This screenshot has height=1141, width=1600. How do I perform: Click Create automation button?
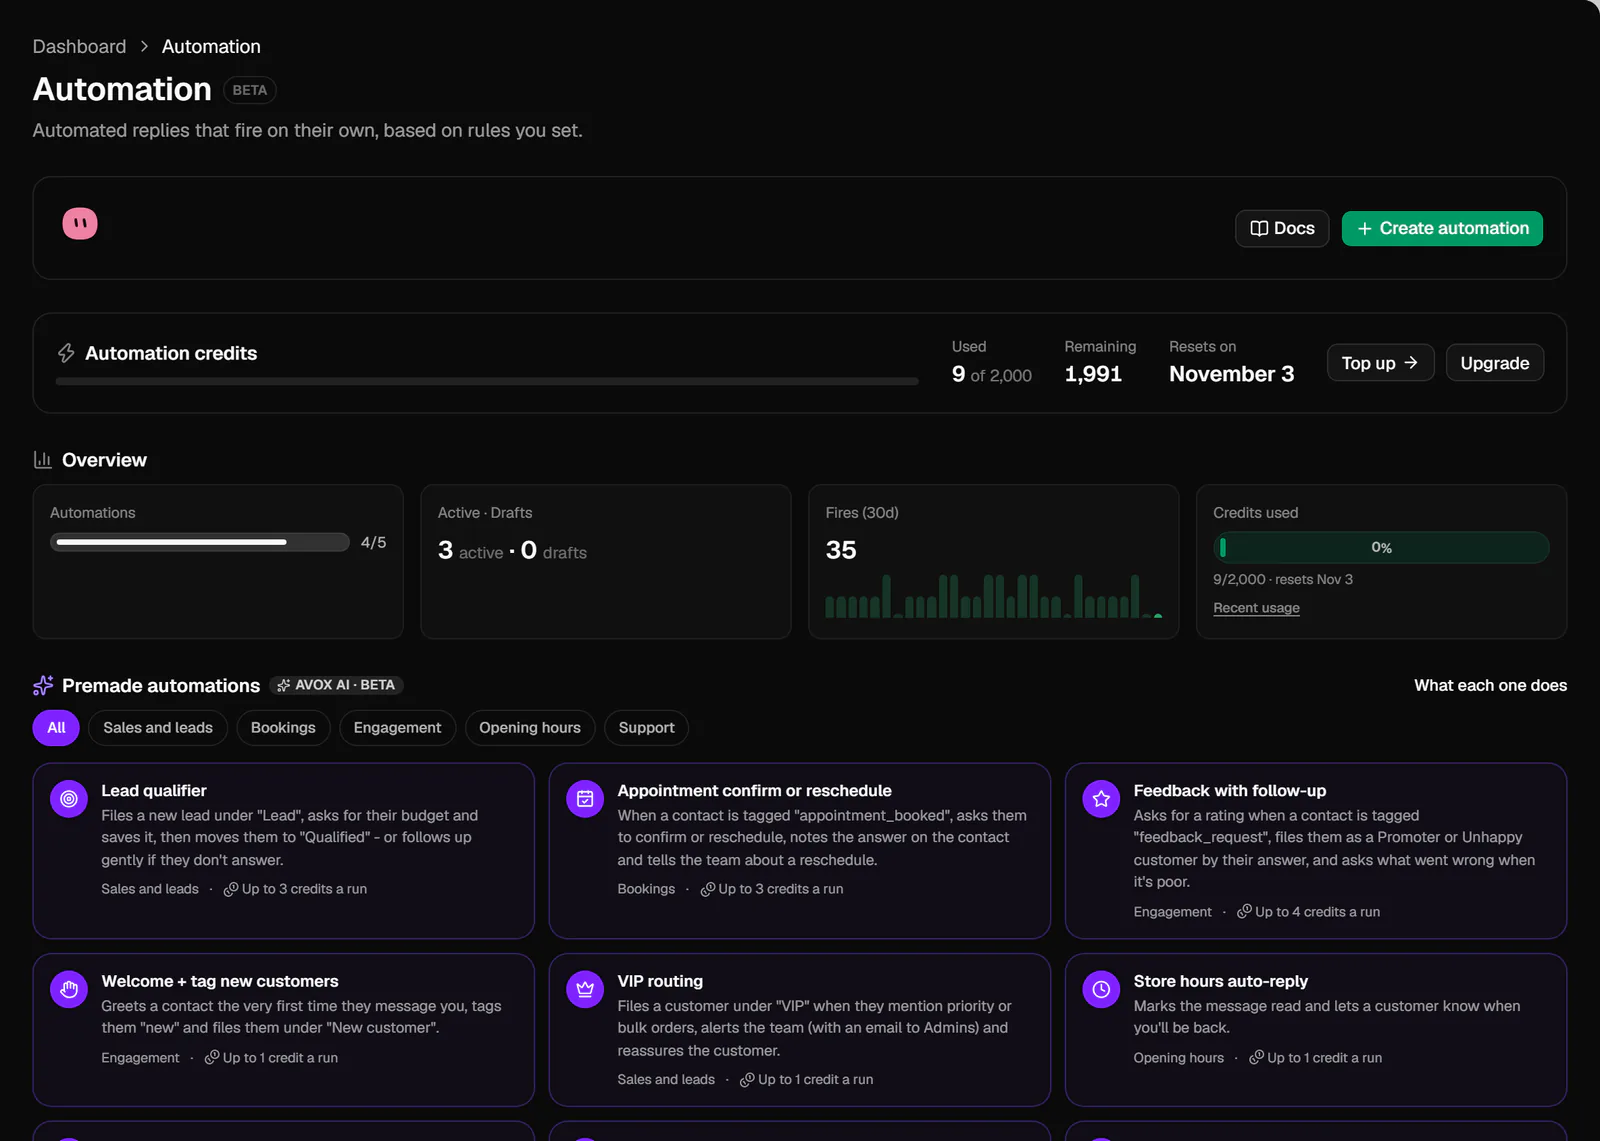coord(1442,229)
